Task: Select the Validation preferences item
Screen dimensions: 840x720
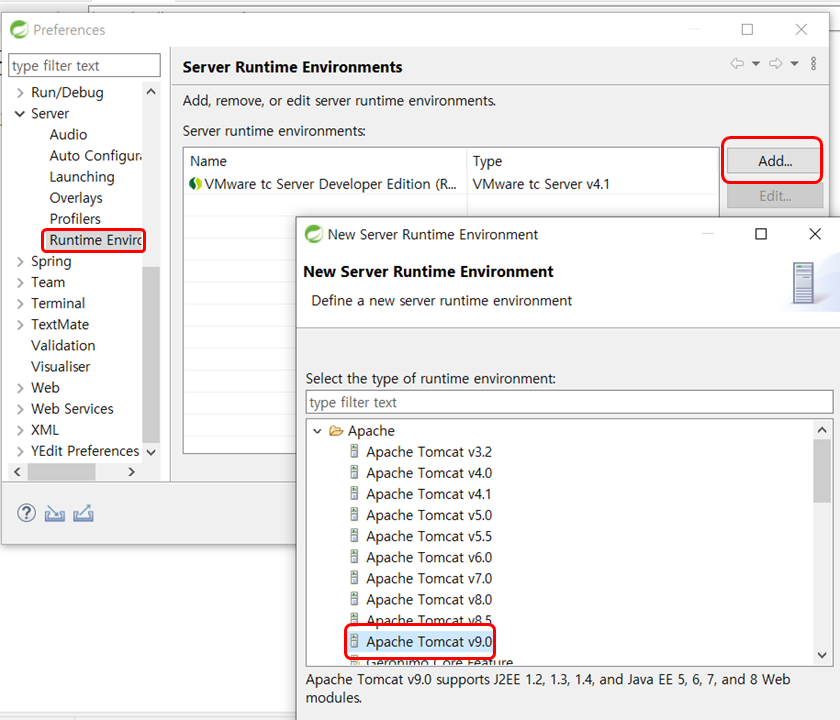Action: pyautogui.click(x=63, y=346)
